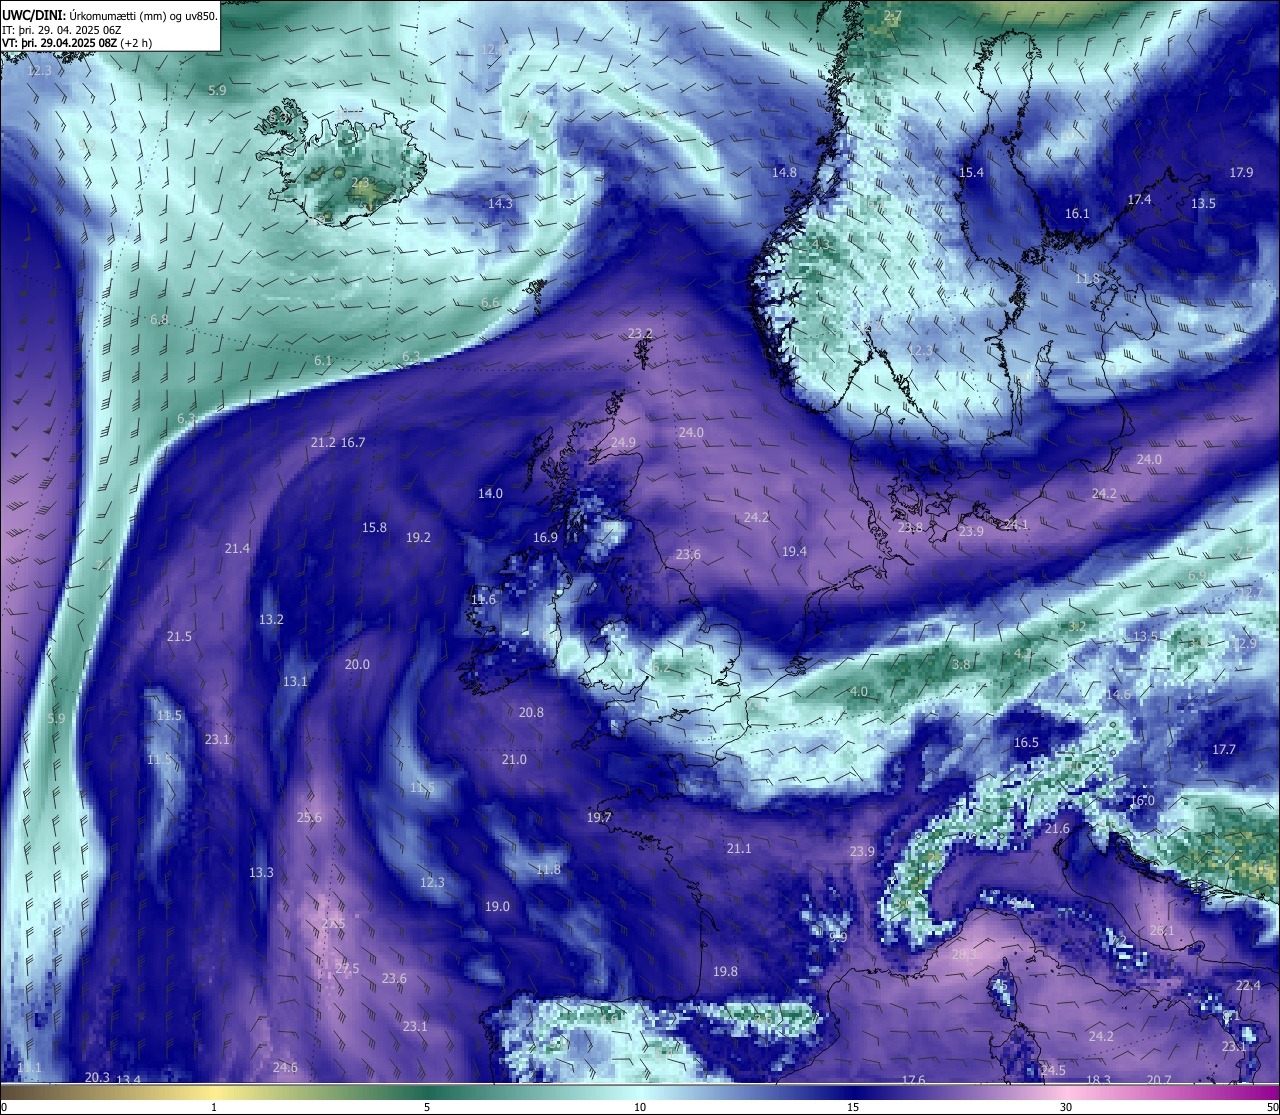Click the '19.8' value over southwest France
The image size is (1280, 1115).
(x=725, y=971)
